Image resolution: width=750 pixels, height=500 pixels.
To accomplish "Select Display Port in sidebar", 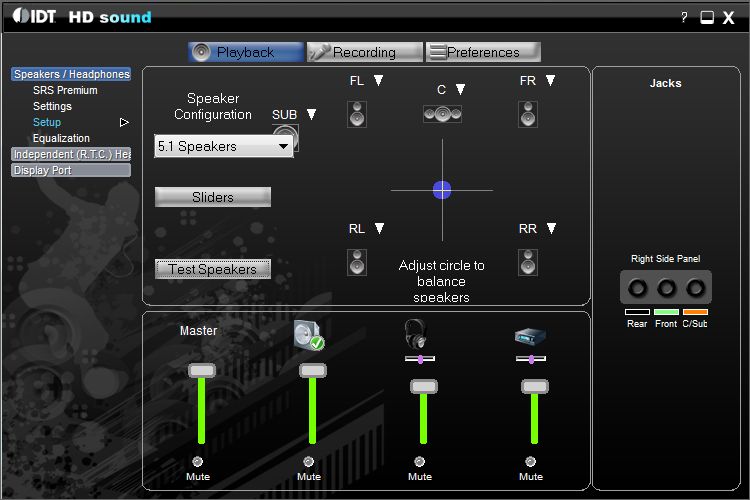I will click(x=71, y=170).
